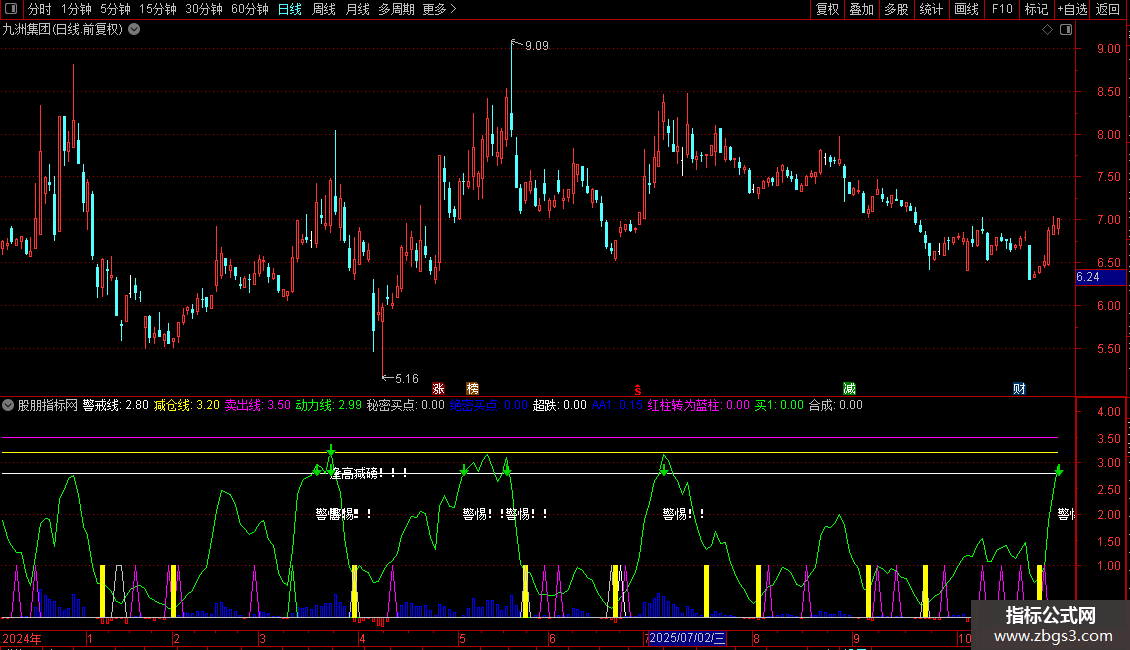Click the panel layout icon at top-left
The width and height of the screenshot is (1130, 650).
(x=11, y=10)
